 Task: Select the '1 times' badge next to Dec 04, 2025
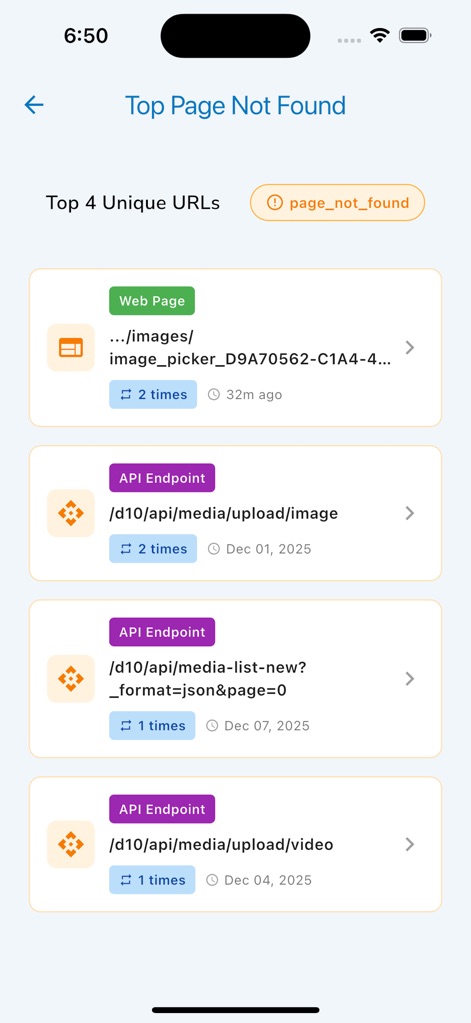tap(152, 880)
